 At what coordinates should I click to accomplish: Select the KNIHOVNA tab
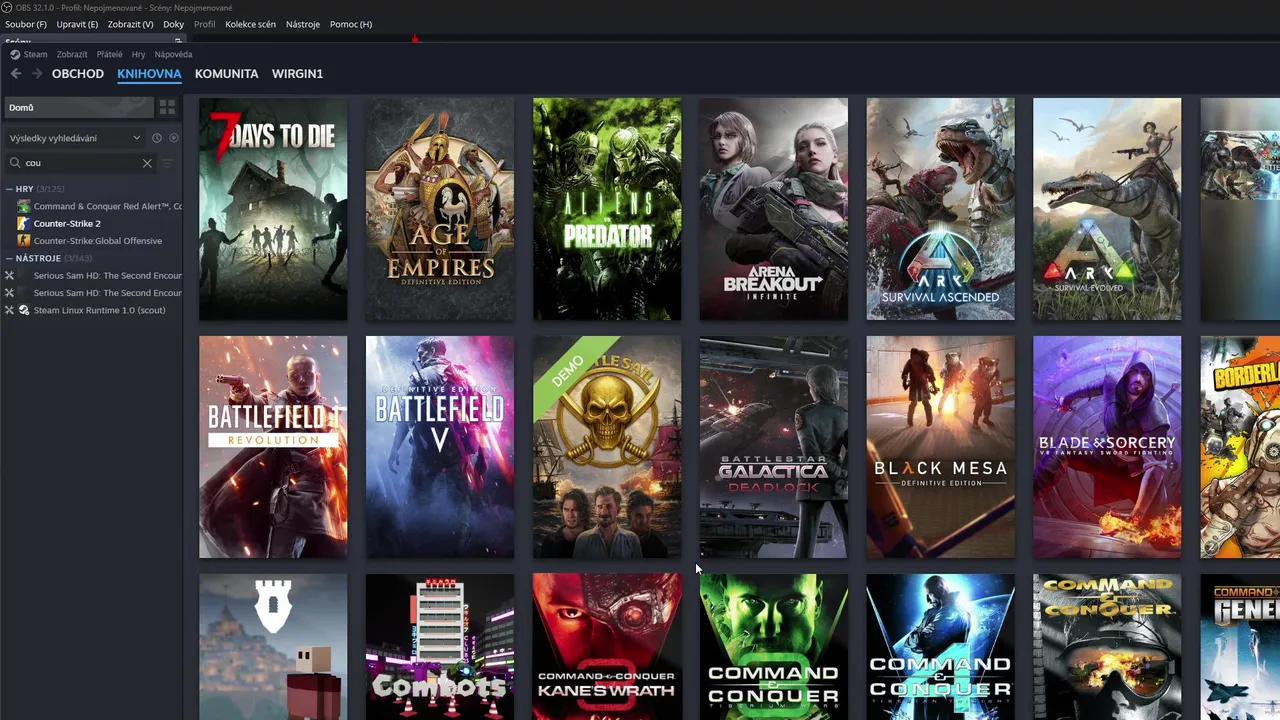tap(149, 74)
